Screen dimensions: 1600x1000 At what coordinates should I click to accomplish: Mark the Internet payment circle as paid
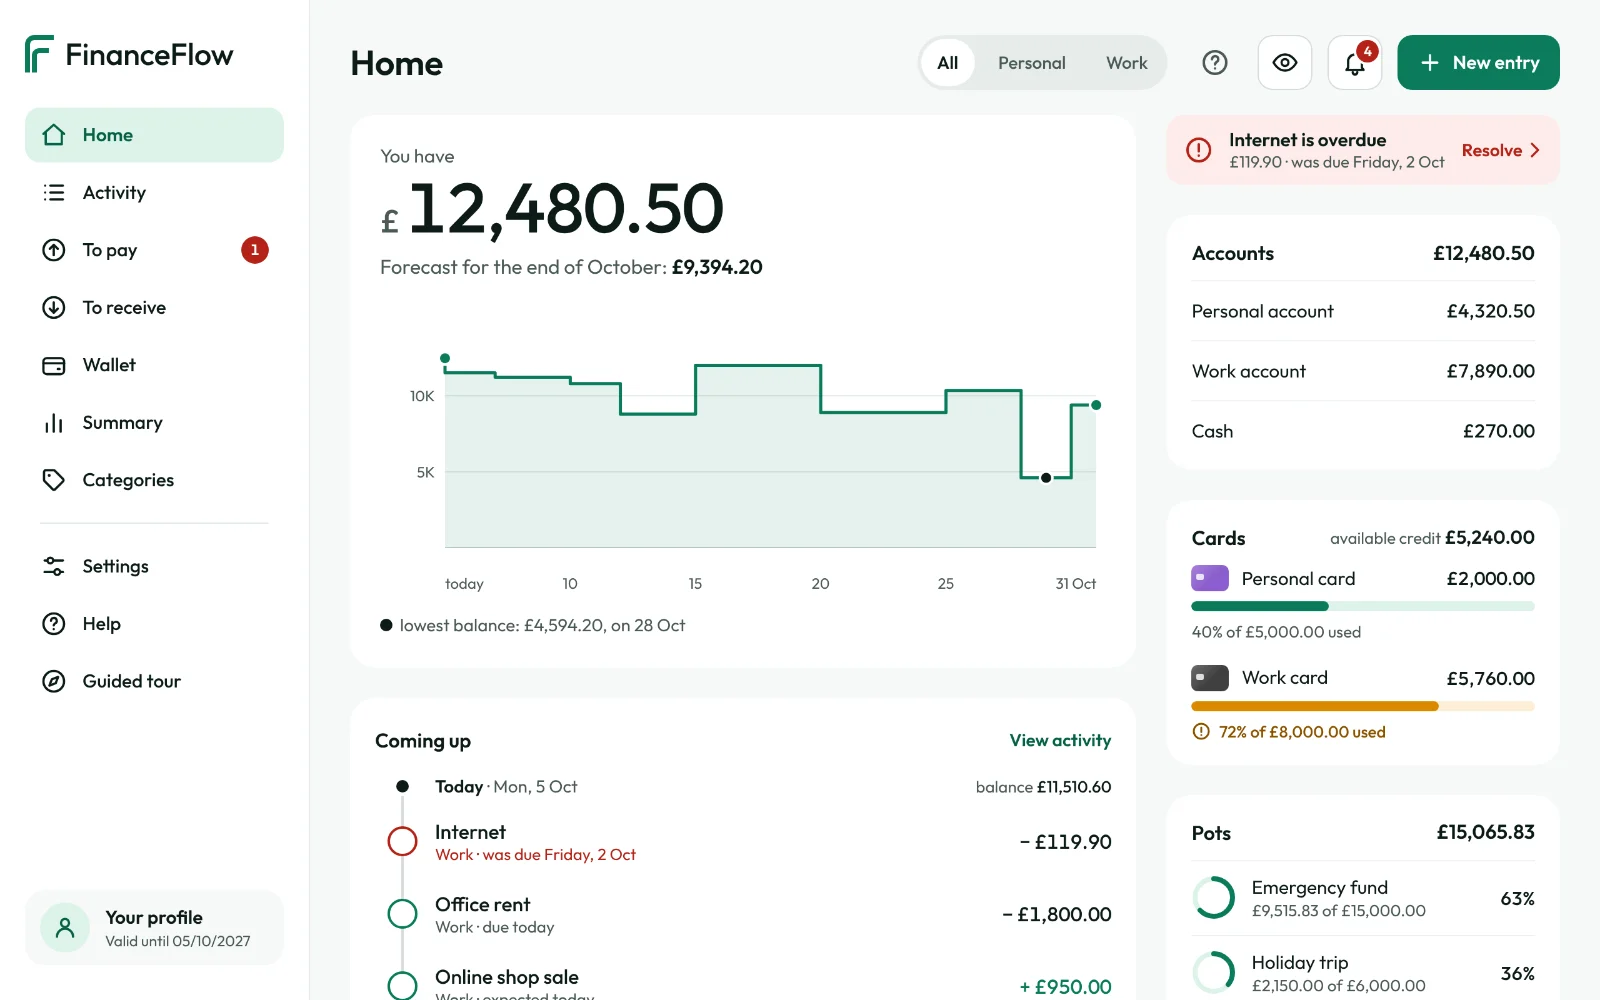pos(402,841)
